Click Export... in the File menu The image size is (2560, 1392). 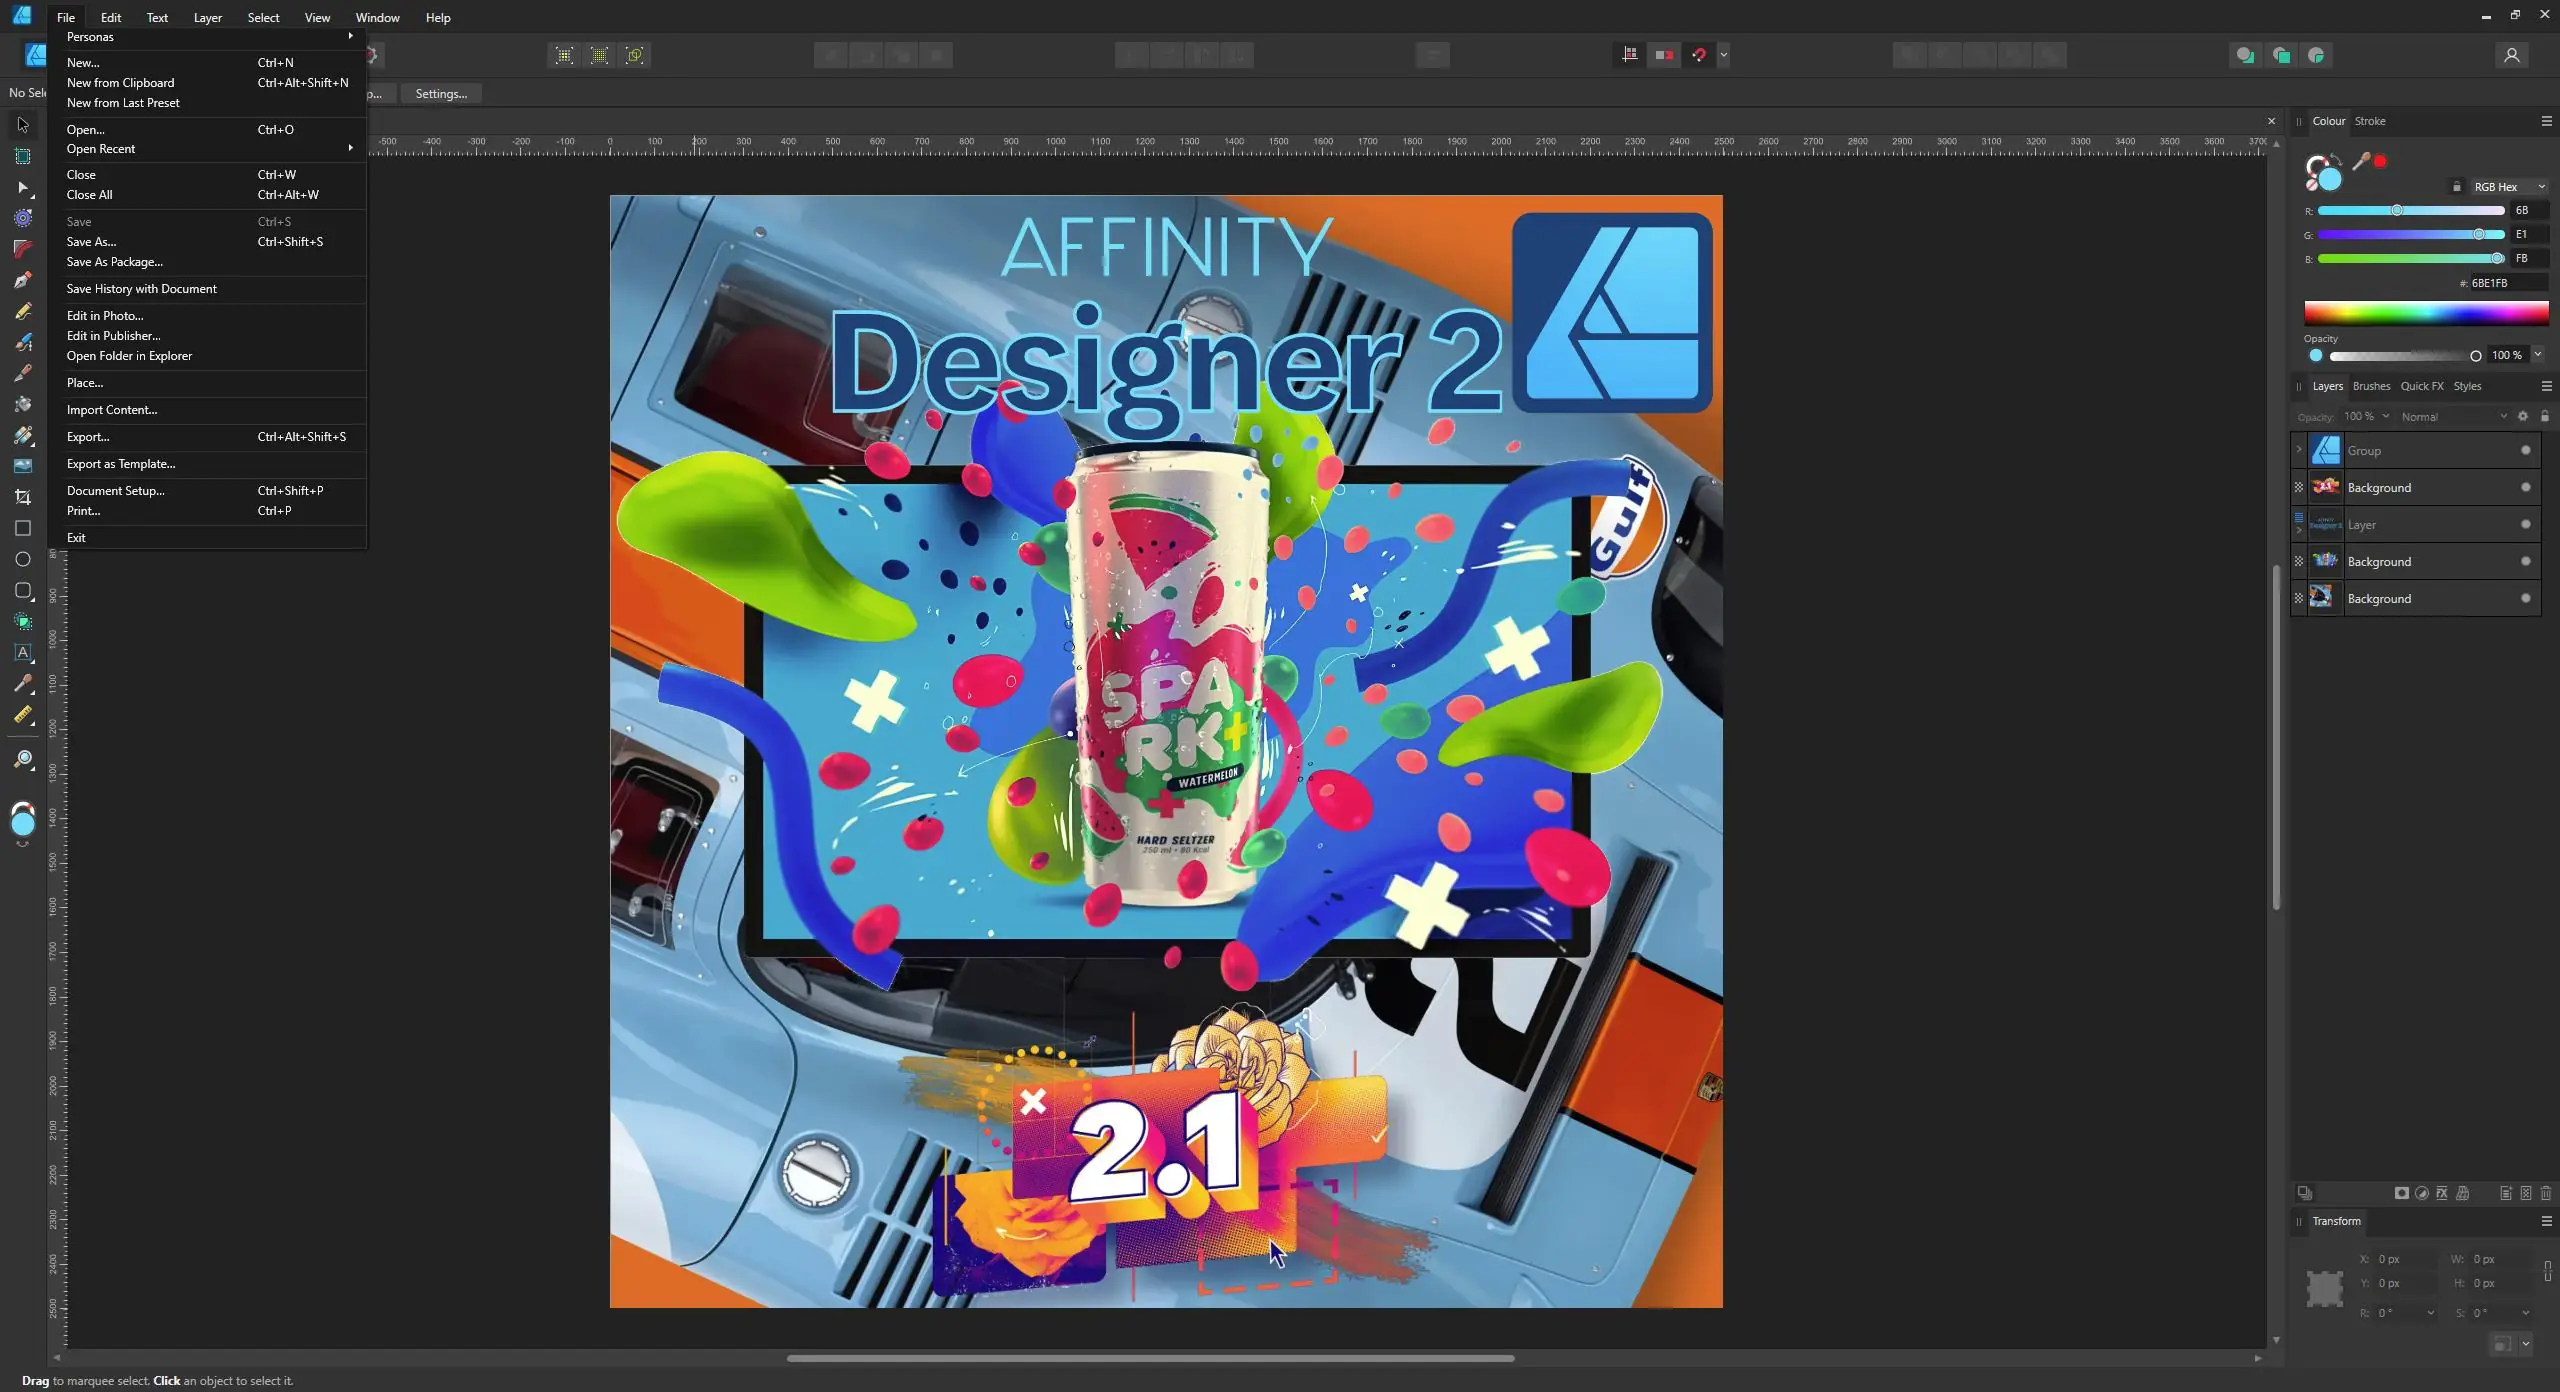tap(88, 437)
